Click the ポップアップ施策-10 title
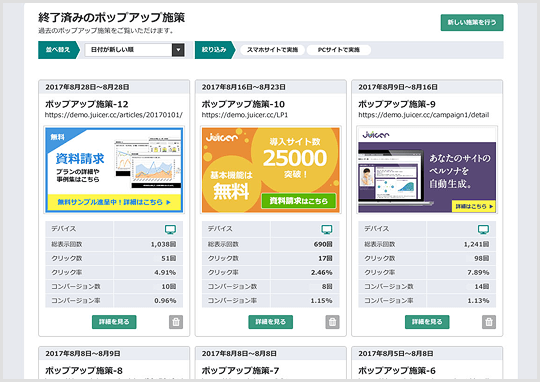Screen dimensions: 540x382 pyautogui.click(x=243, y=104)
